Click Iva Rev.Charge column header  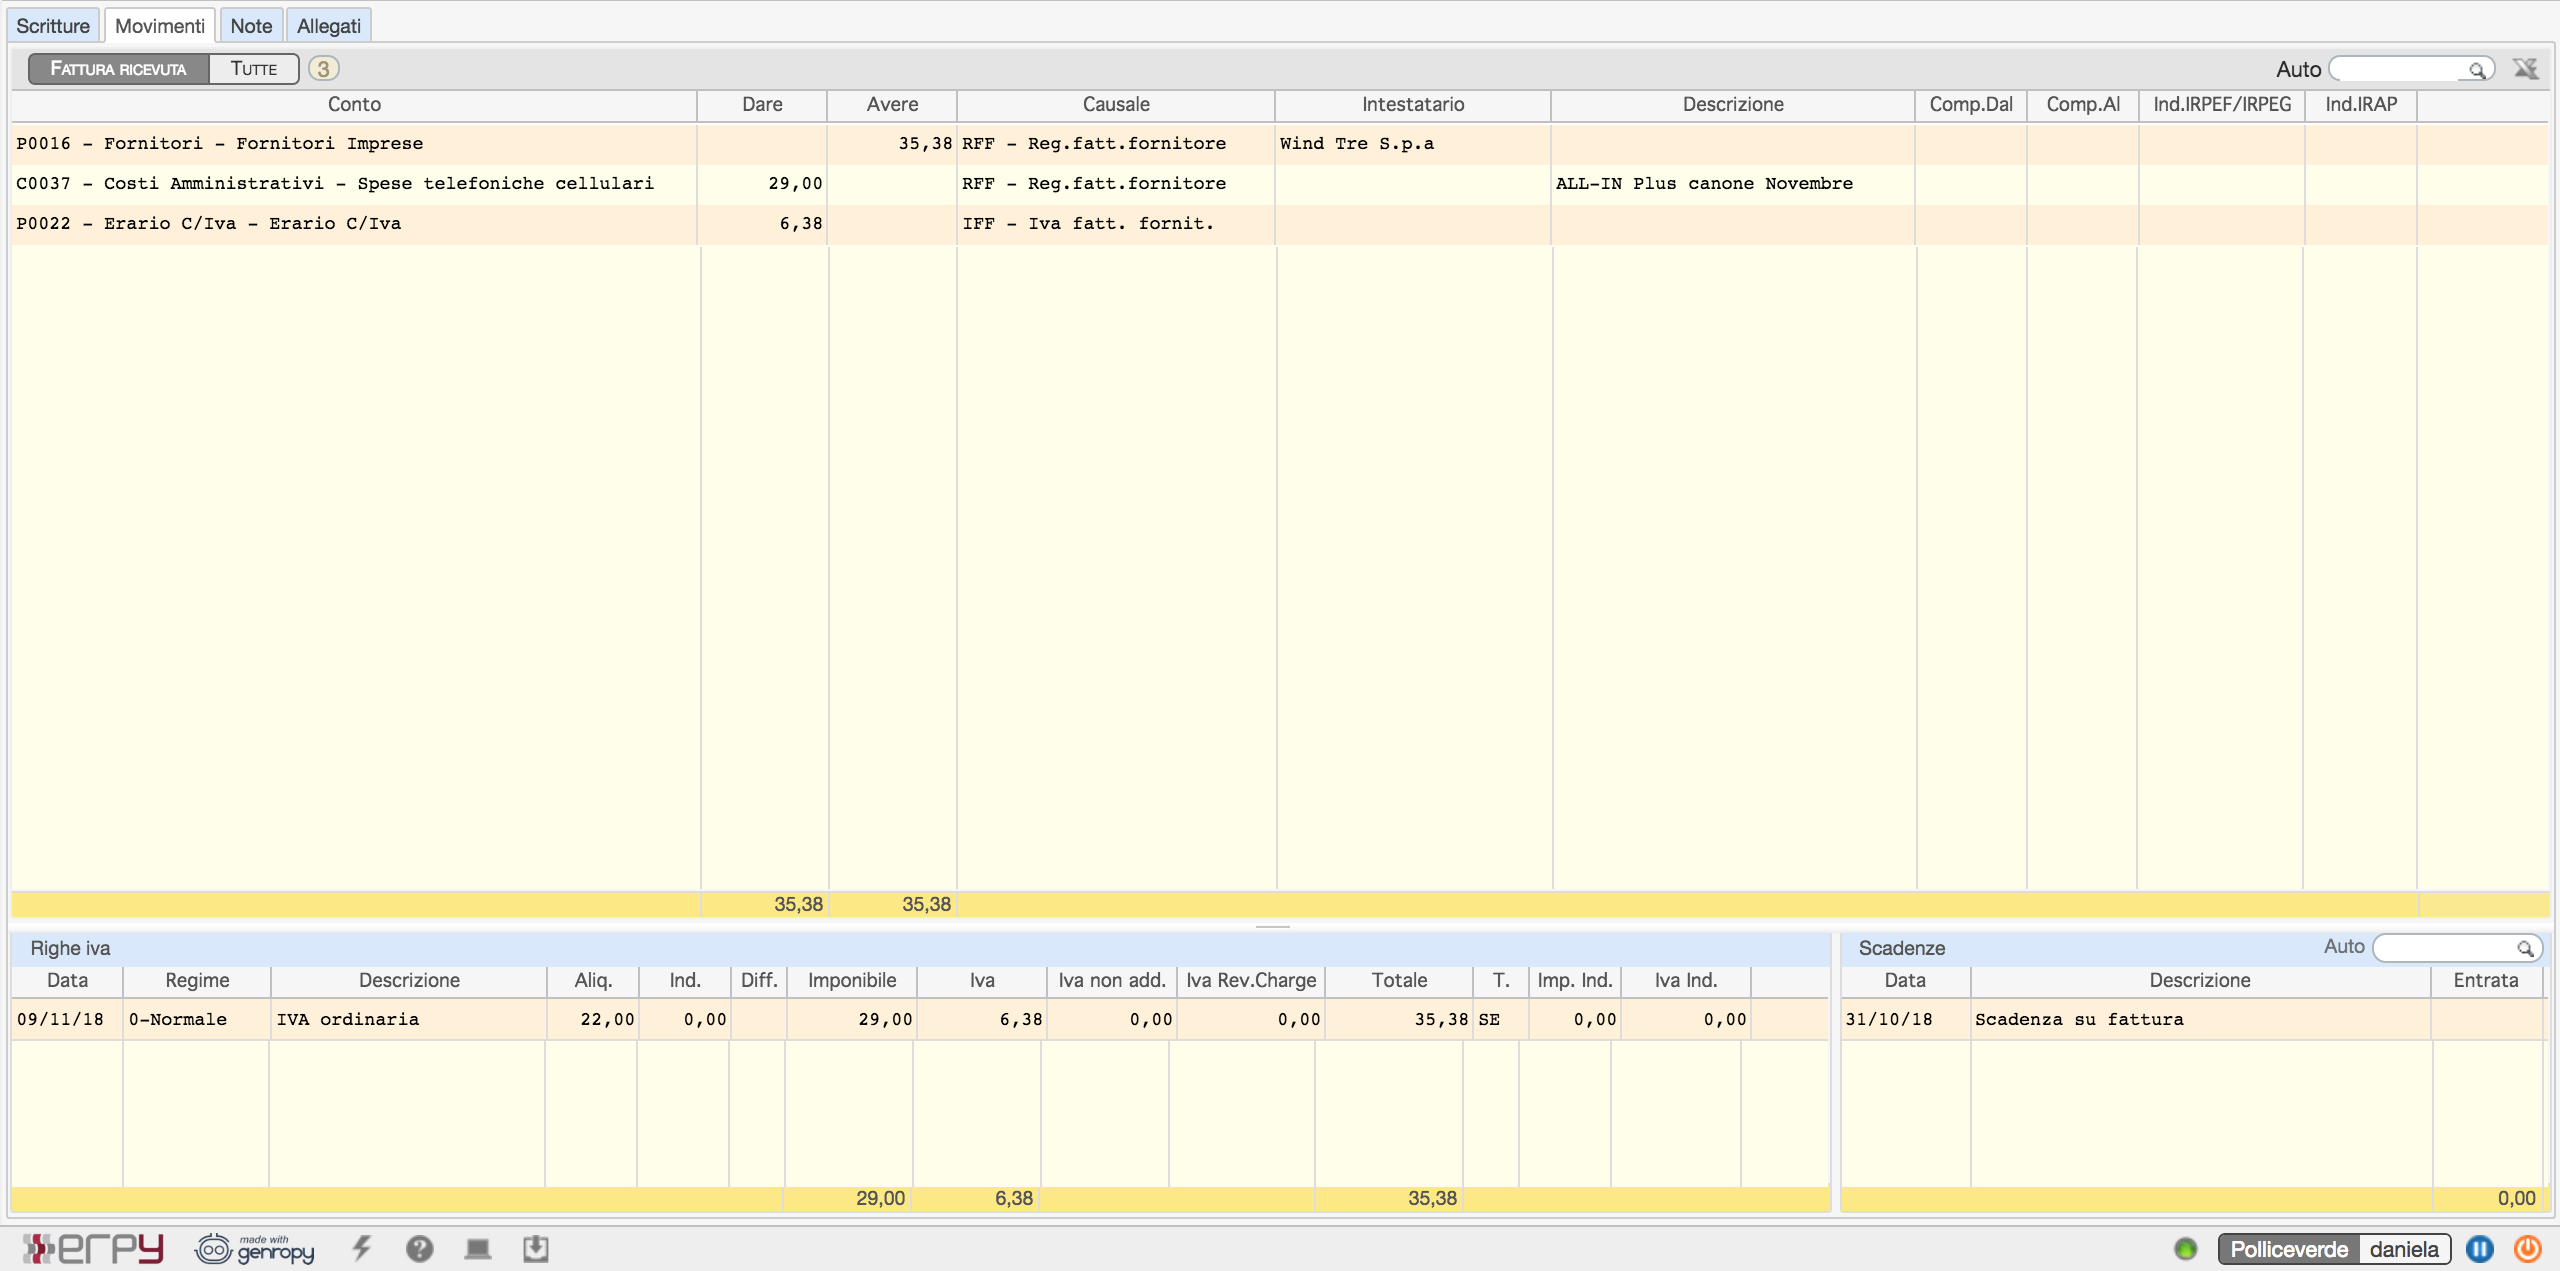click(x=1251, y=981)
